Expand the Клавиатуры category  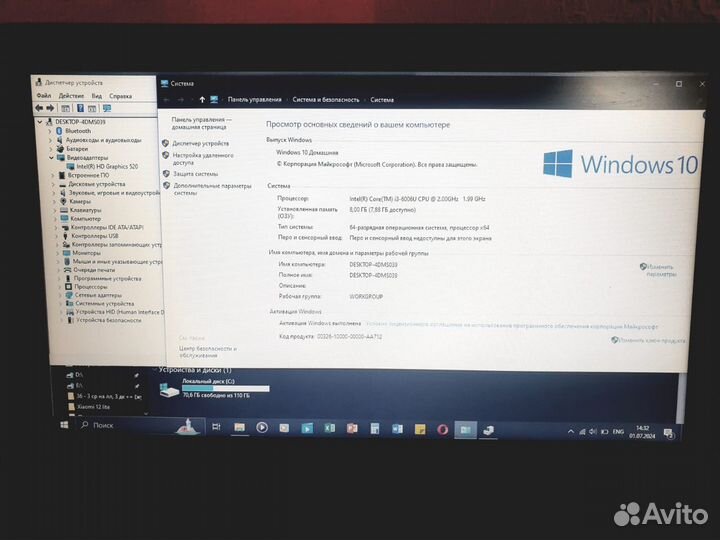click(x=55, y=210)
